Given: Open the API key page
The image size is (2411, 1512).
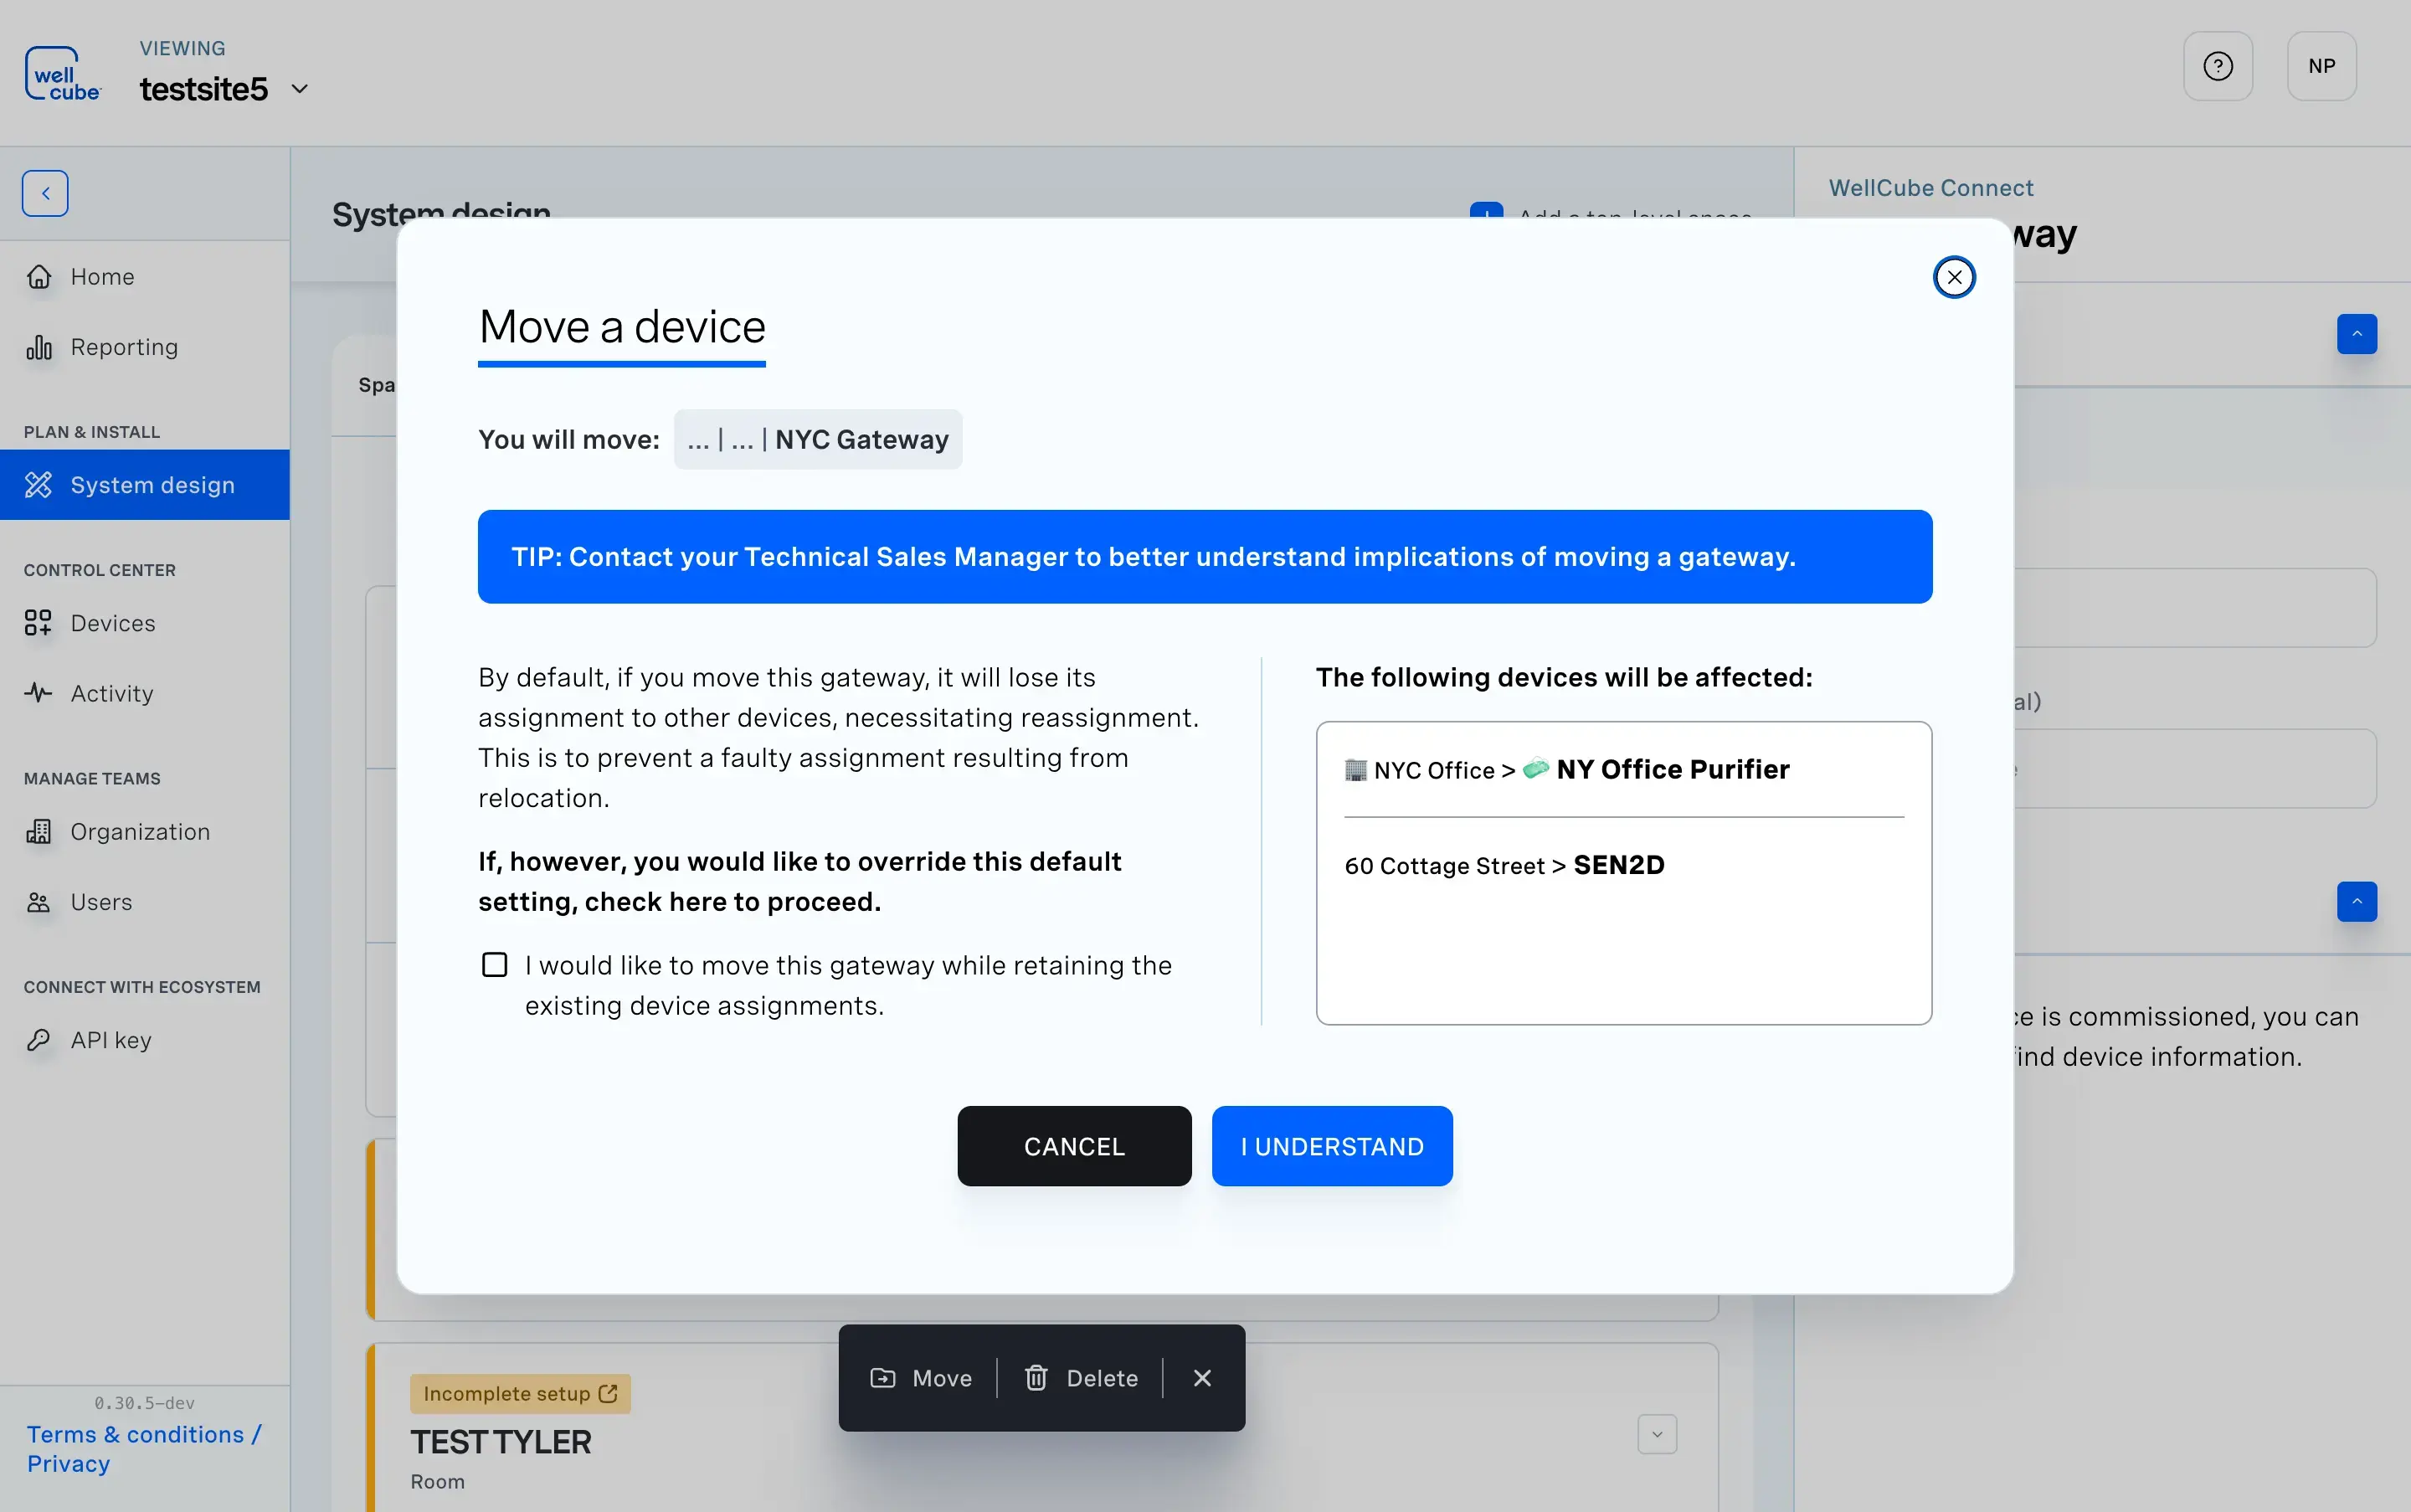Looking at the screenshot, I should point(111,1040).
